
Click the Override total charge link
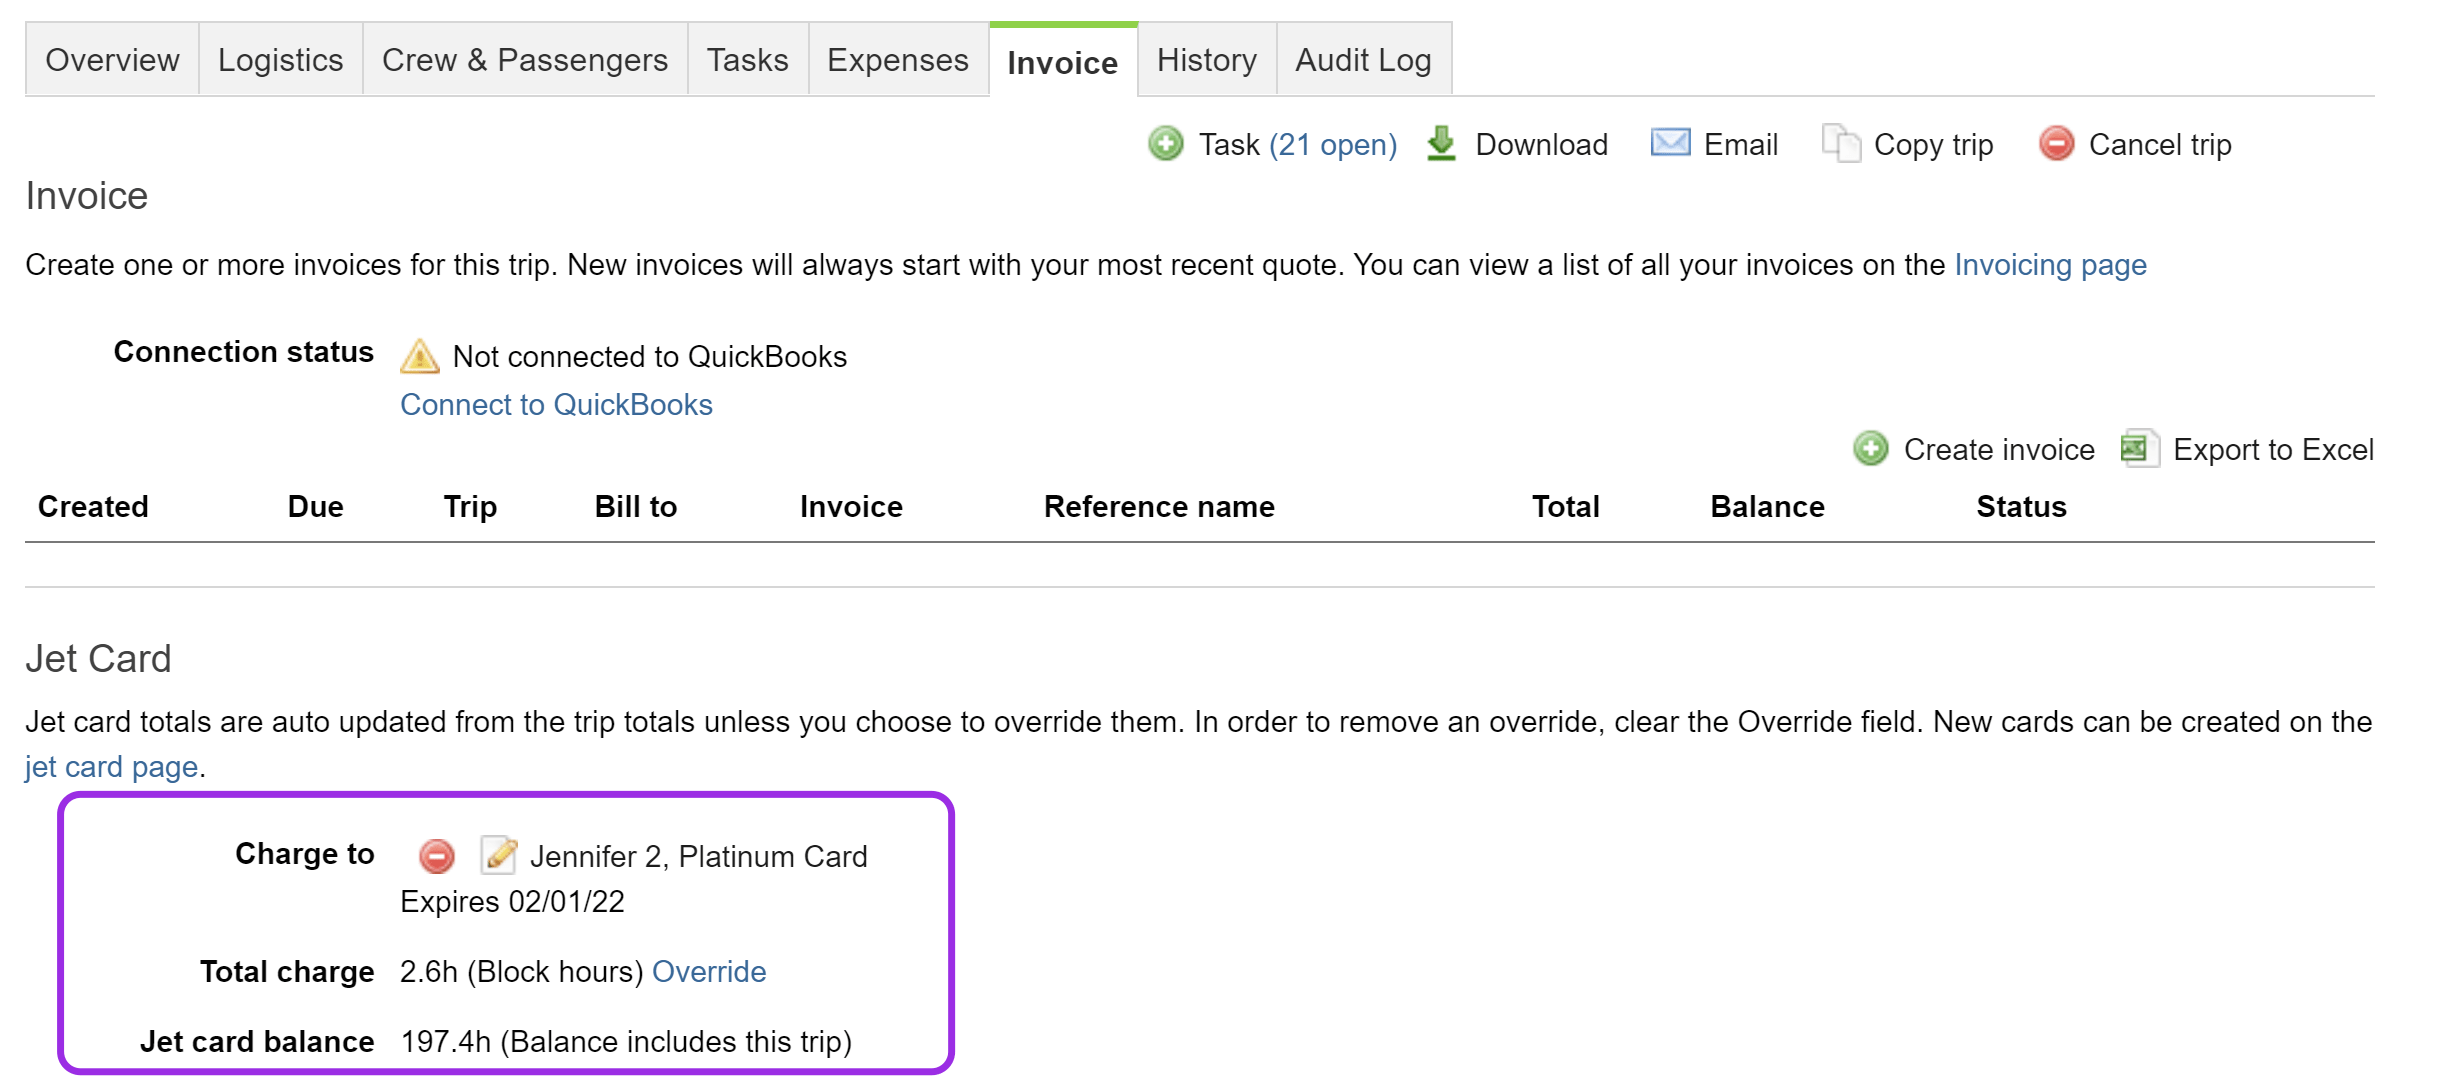coord(708,972)
